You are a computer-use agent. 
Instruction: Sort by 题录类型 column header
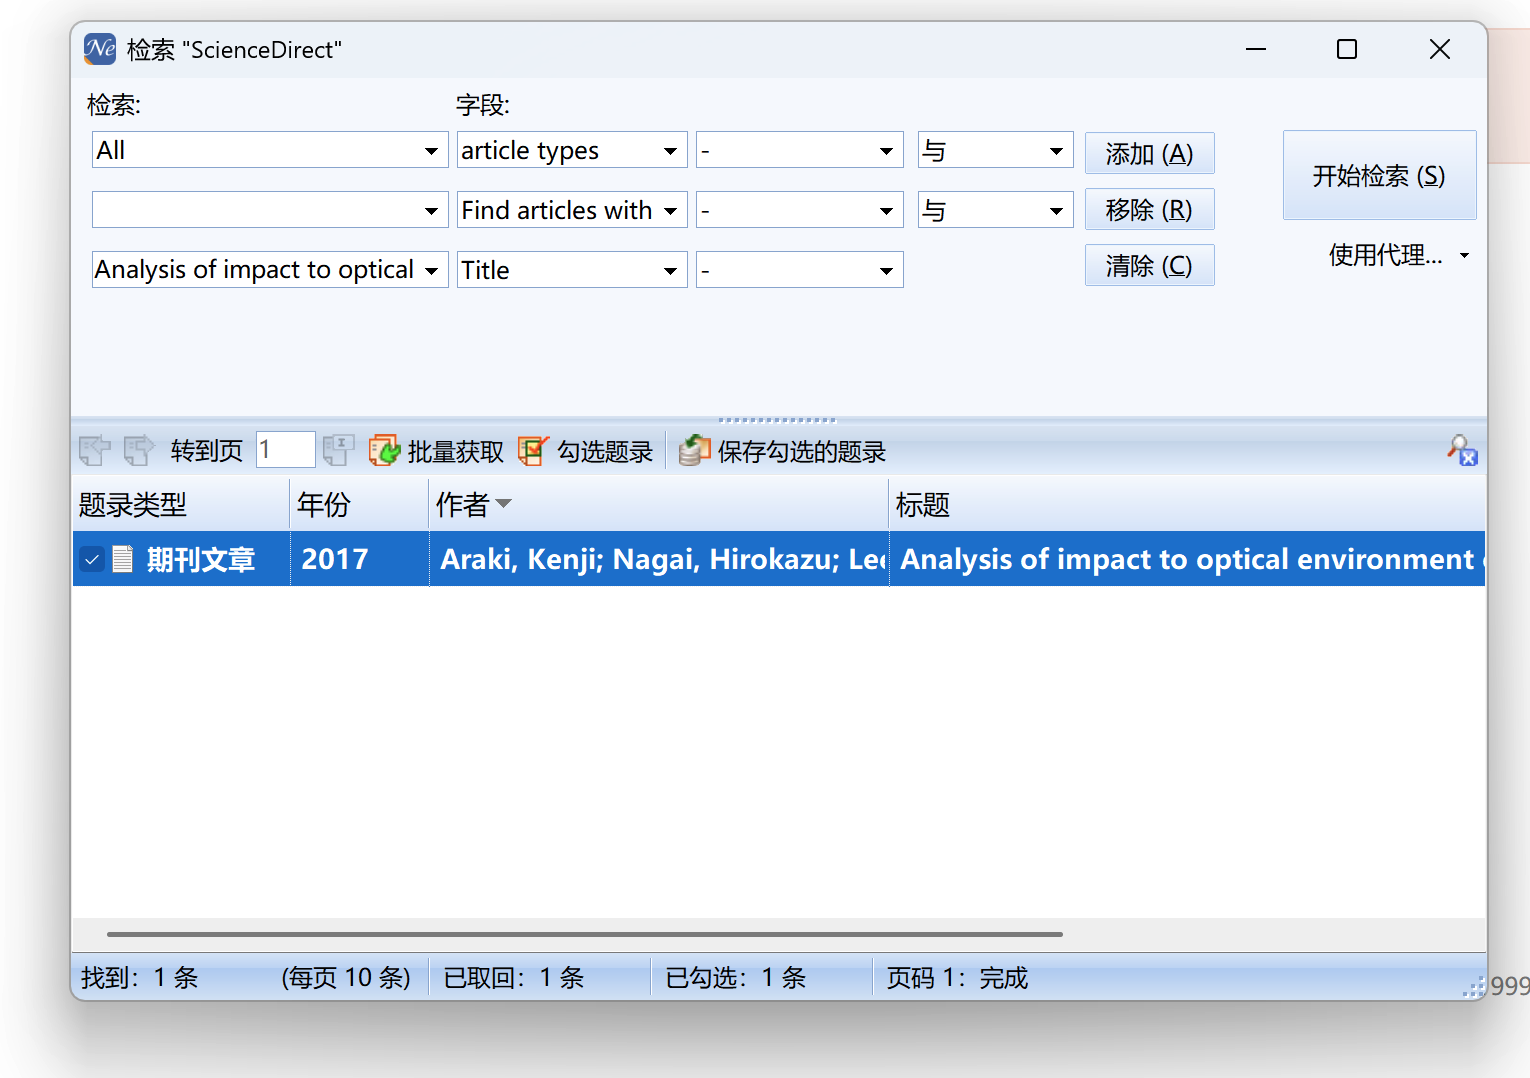coord(181,505)
